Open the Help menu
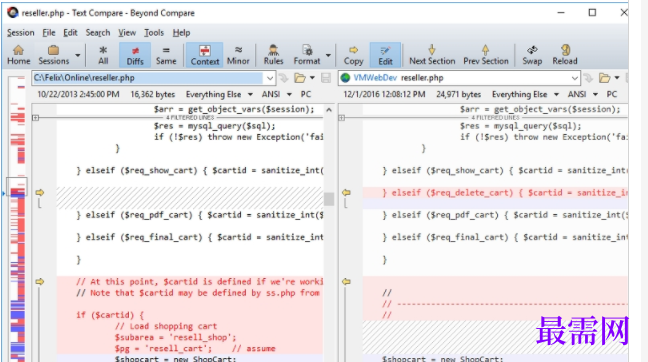 click(181, 33)
